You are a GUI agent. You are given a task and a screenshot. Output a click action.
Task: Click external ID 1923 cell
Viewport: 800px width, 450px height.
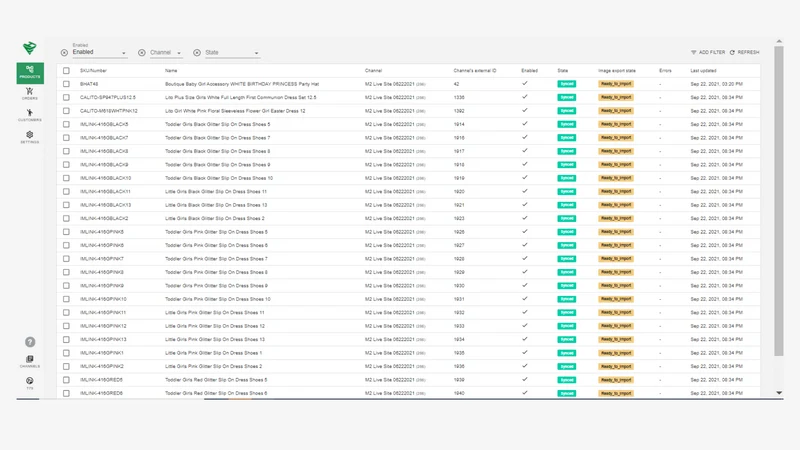point(459,218)
